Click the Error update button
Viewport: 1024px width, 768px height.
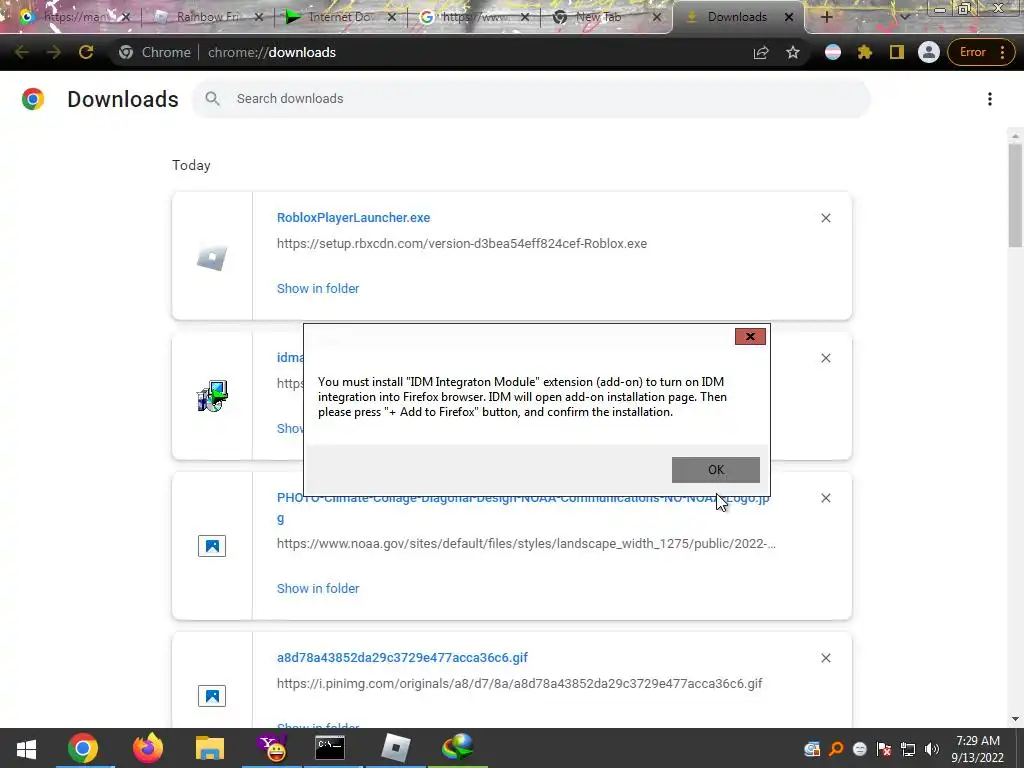980,52
